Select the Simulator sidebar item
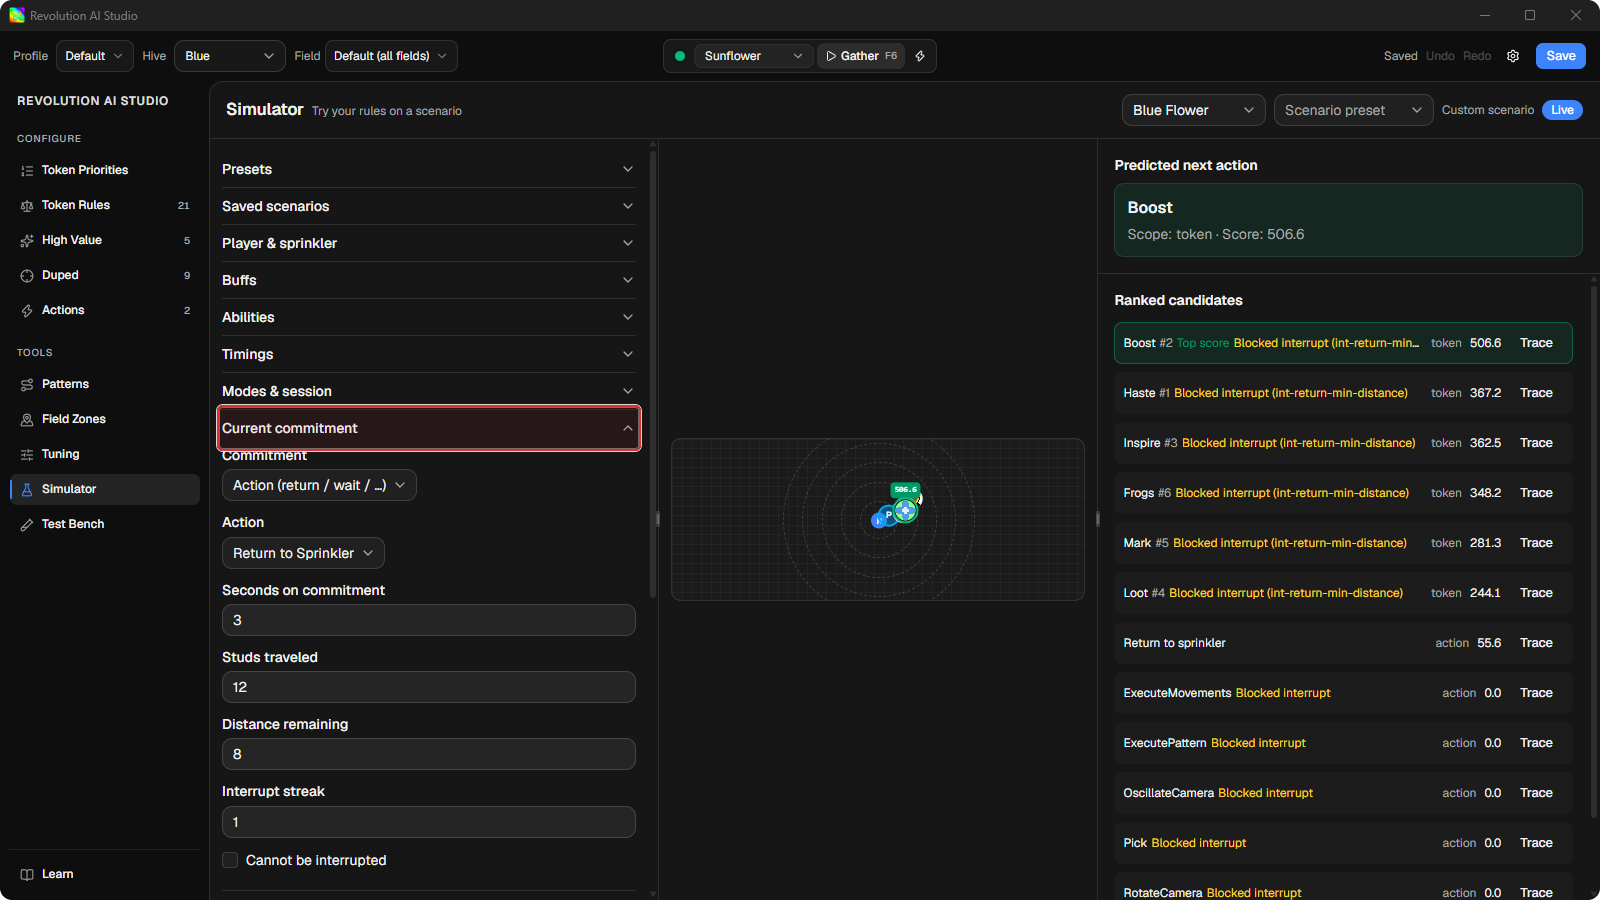This screenshot has height=900, width=1600. click(104, 489)
